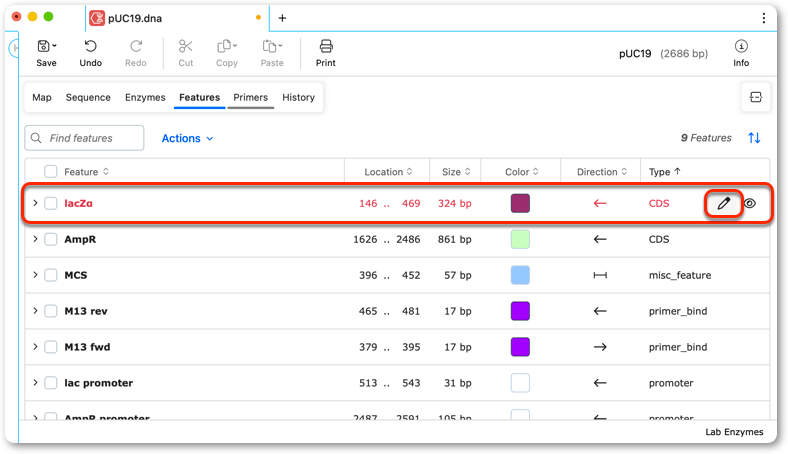Viewport: 788px width, 454px height.
Task: Click the sort order arrows beside 9 Features
Action: click(x=754, y=138)
